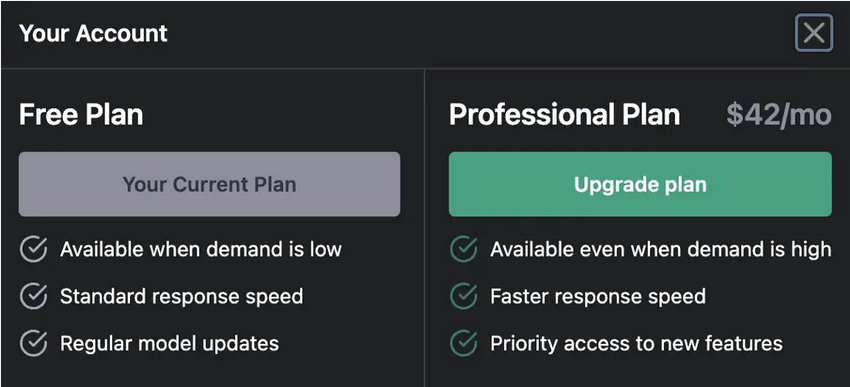Select the Available when demand is low text
The height and width of the screenshot is (387, 850).
tap(201, 249)
